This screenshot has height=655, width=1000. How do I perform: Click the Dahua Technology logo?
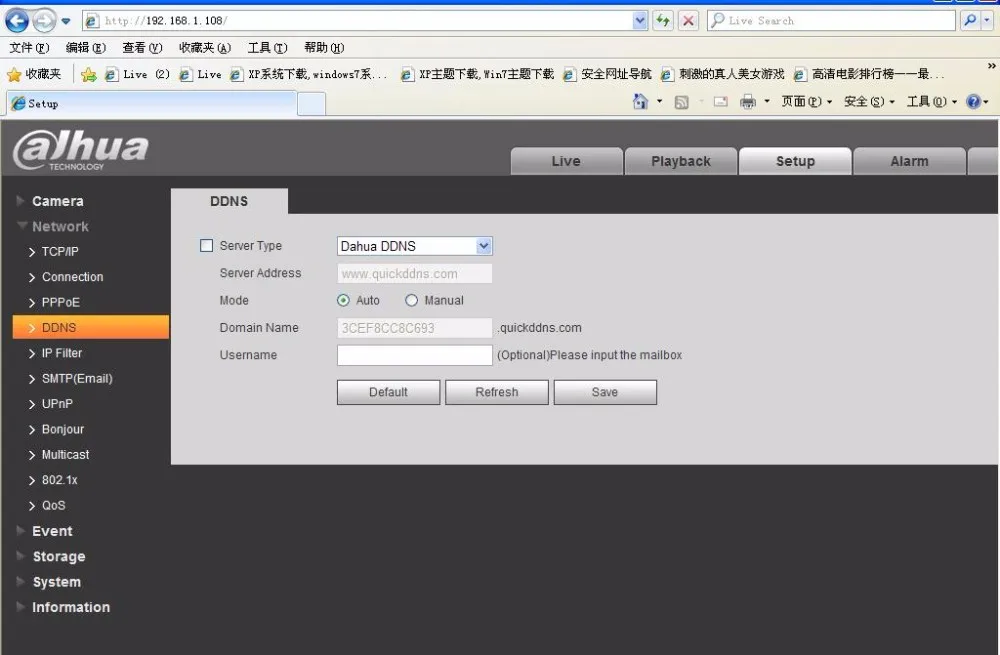click(80, 151)
